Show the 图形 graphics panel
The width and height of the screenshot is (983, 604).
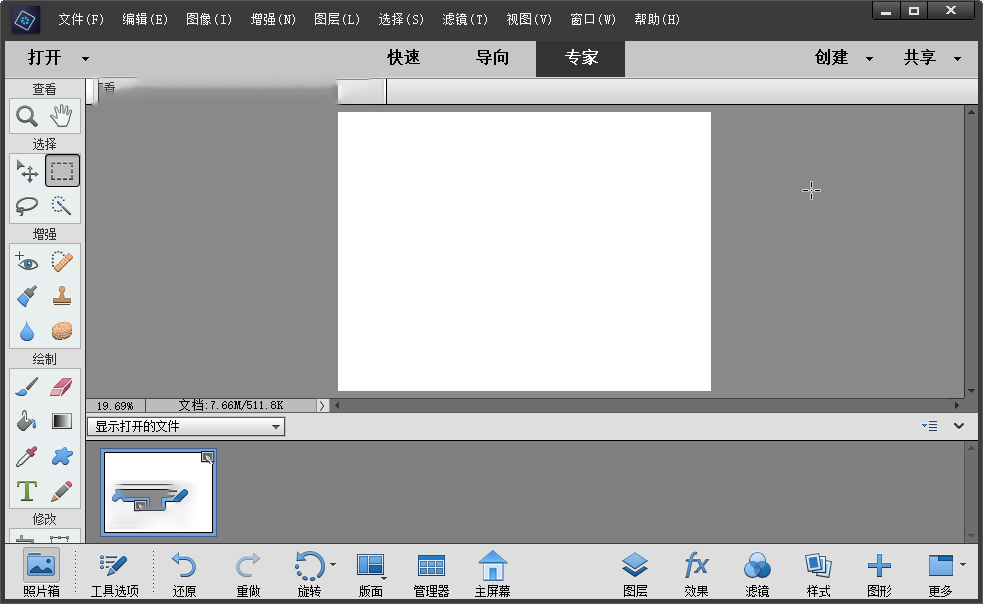(x=879, y=573)
